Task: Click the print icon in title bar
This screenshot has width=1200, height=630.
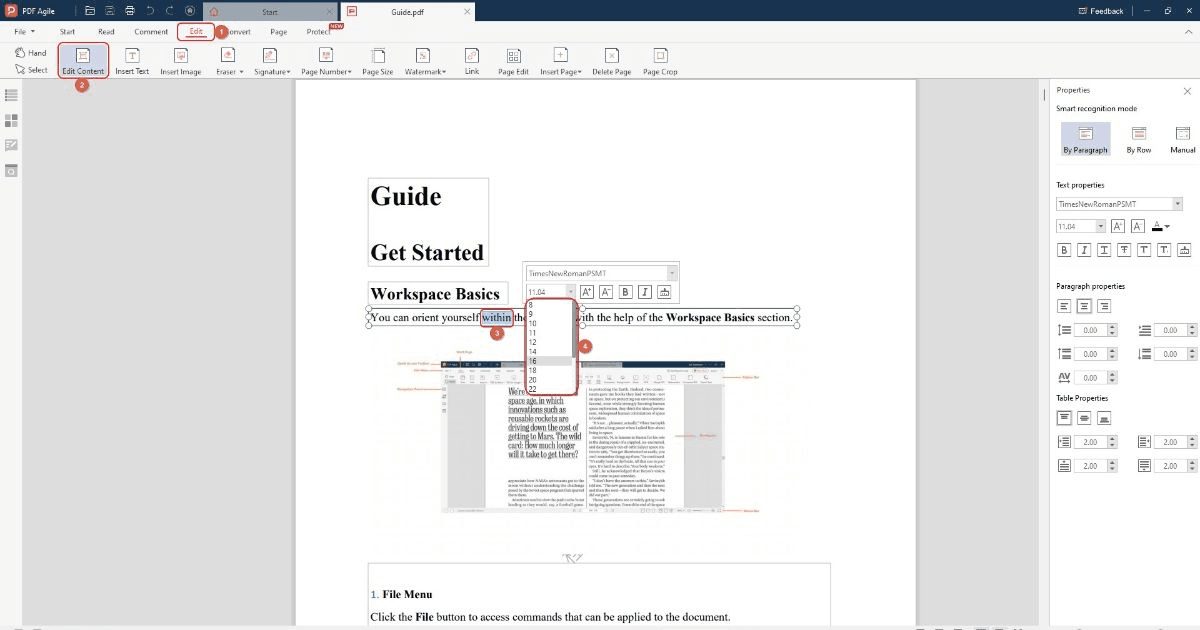Action: [129, 11]
